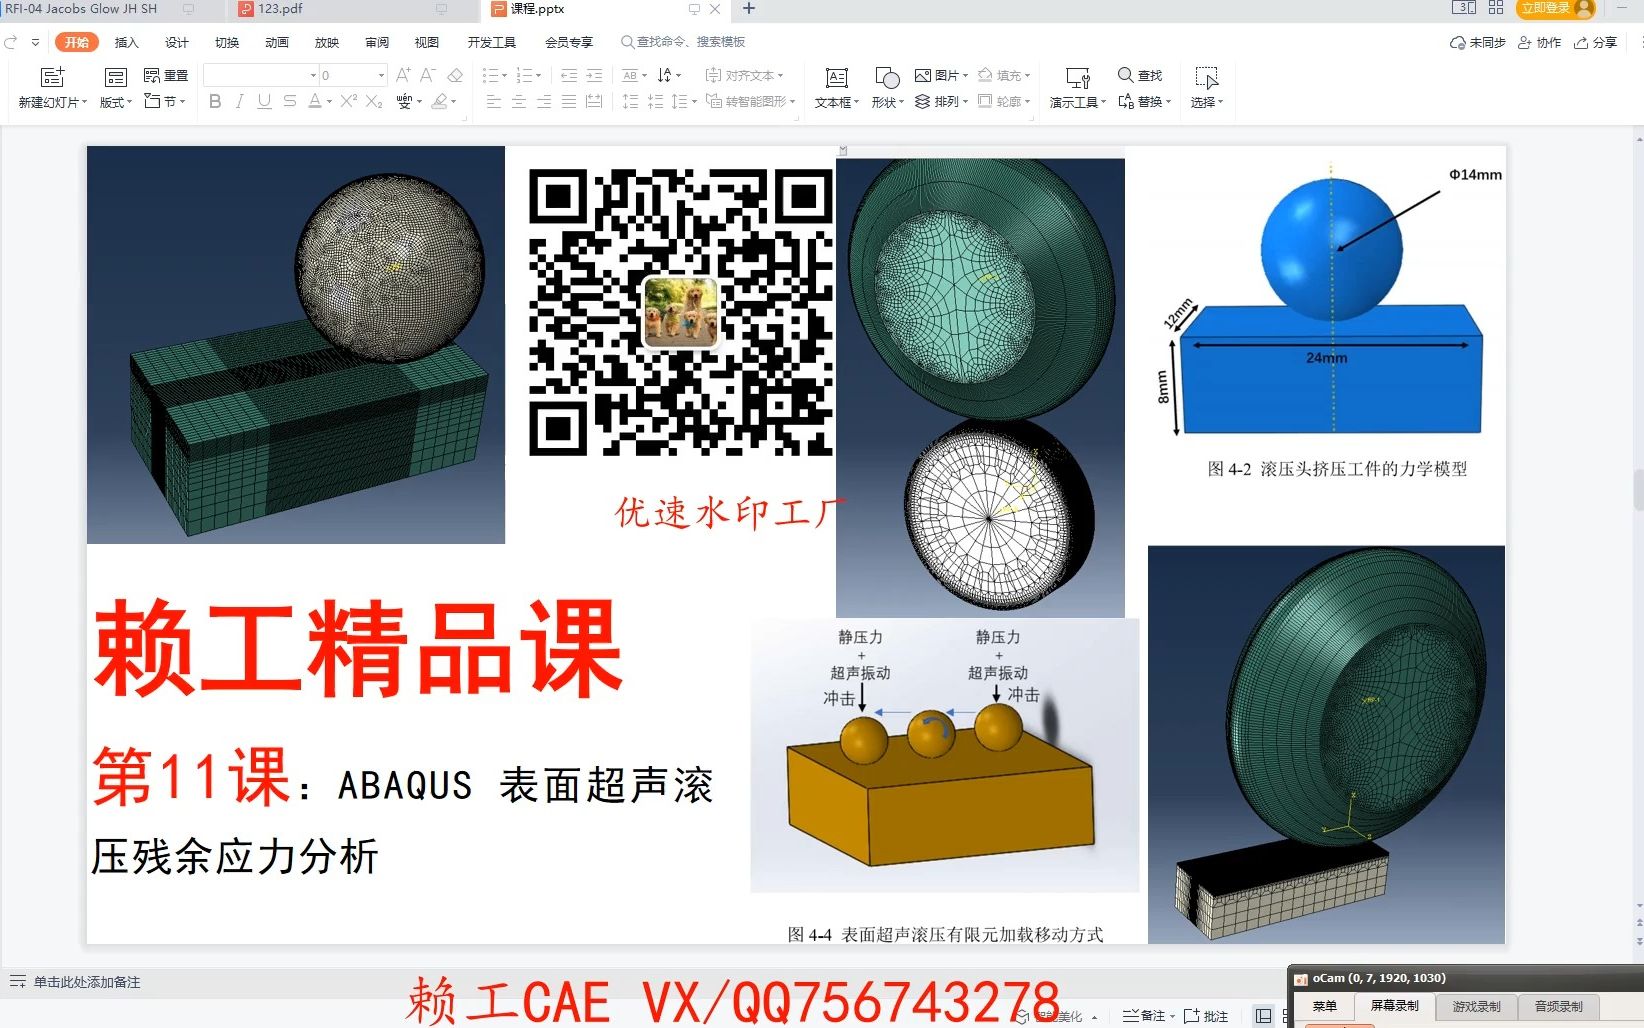
Task: Open the Review (审阅) ribbon tab
Action: pos(377,42)
